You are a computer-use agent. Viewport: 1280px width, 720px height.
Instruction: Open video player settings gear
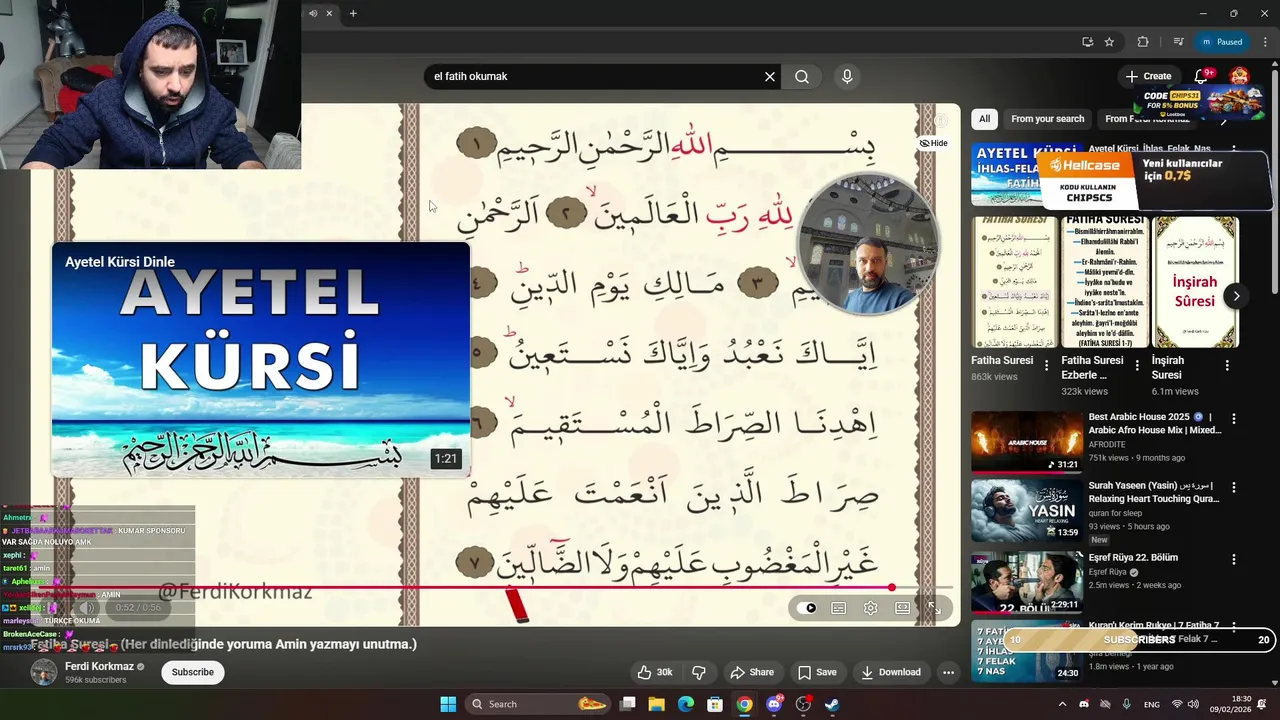(871, 608)
